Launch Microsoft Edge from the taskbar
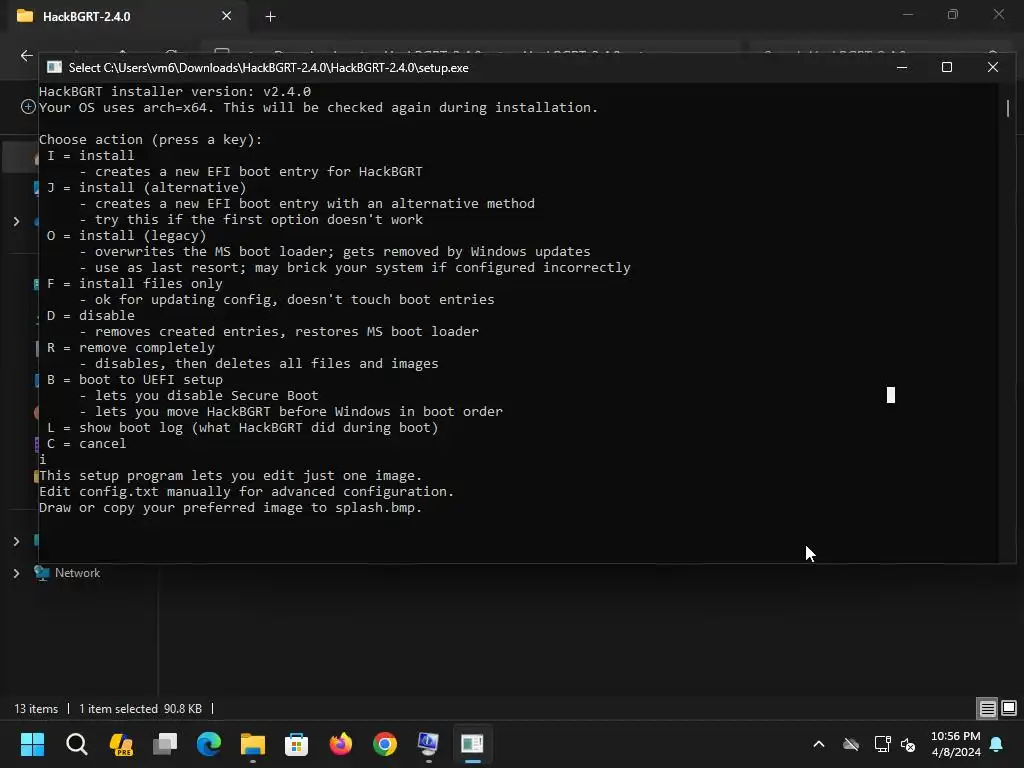1024x768 pixels. point(209,744)
